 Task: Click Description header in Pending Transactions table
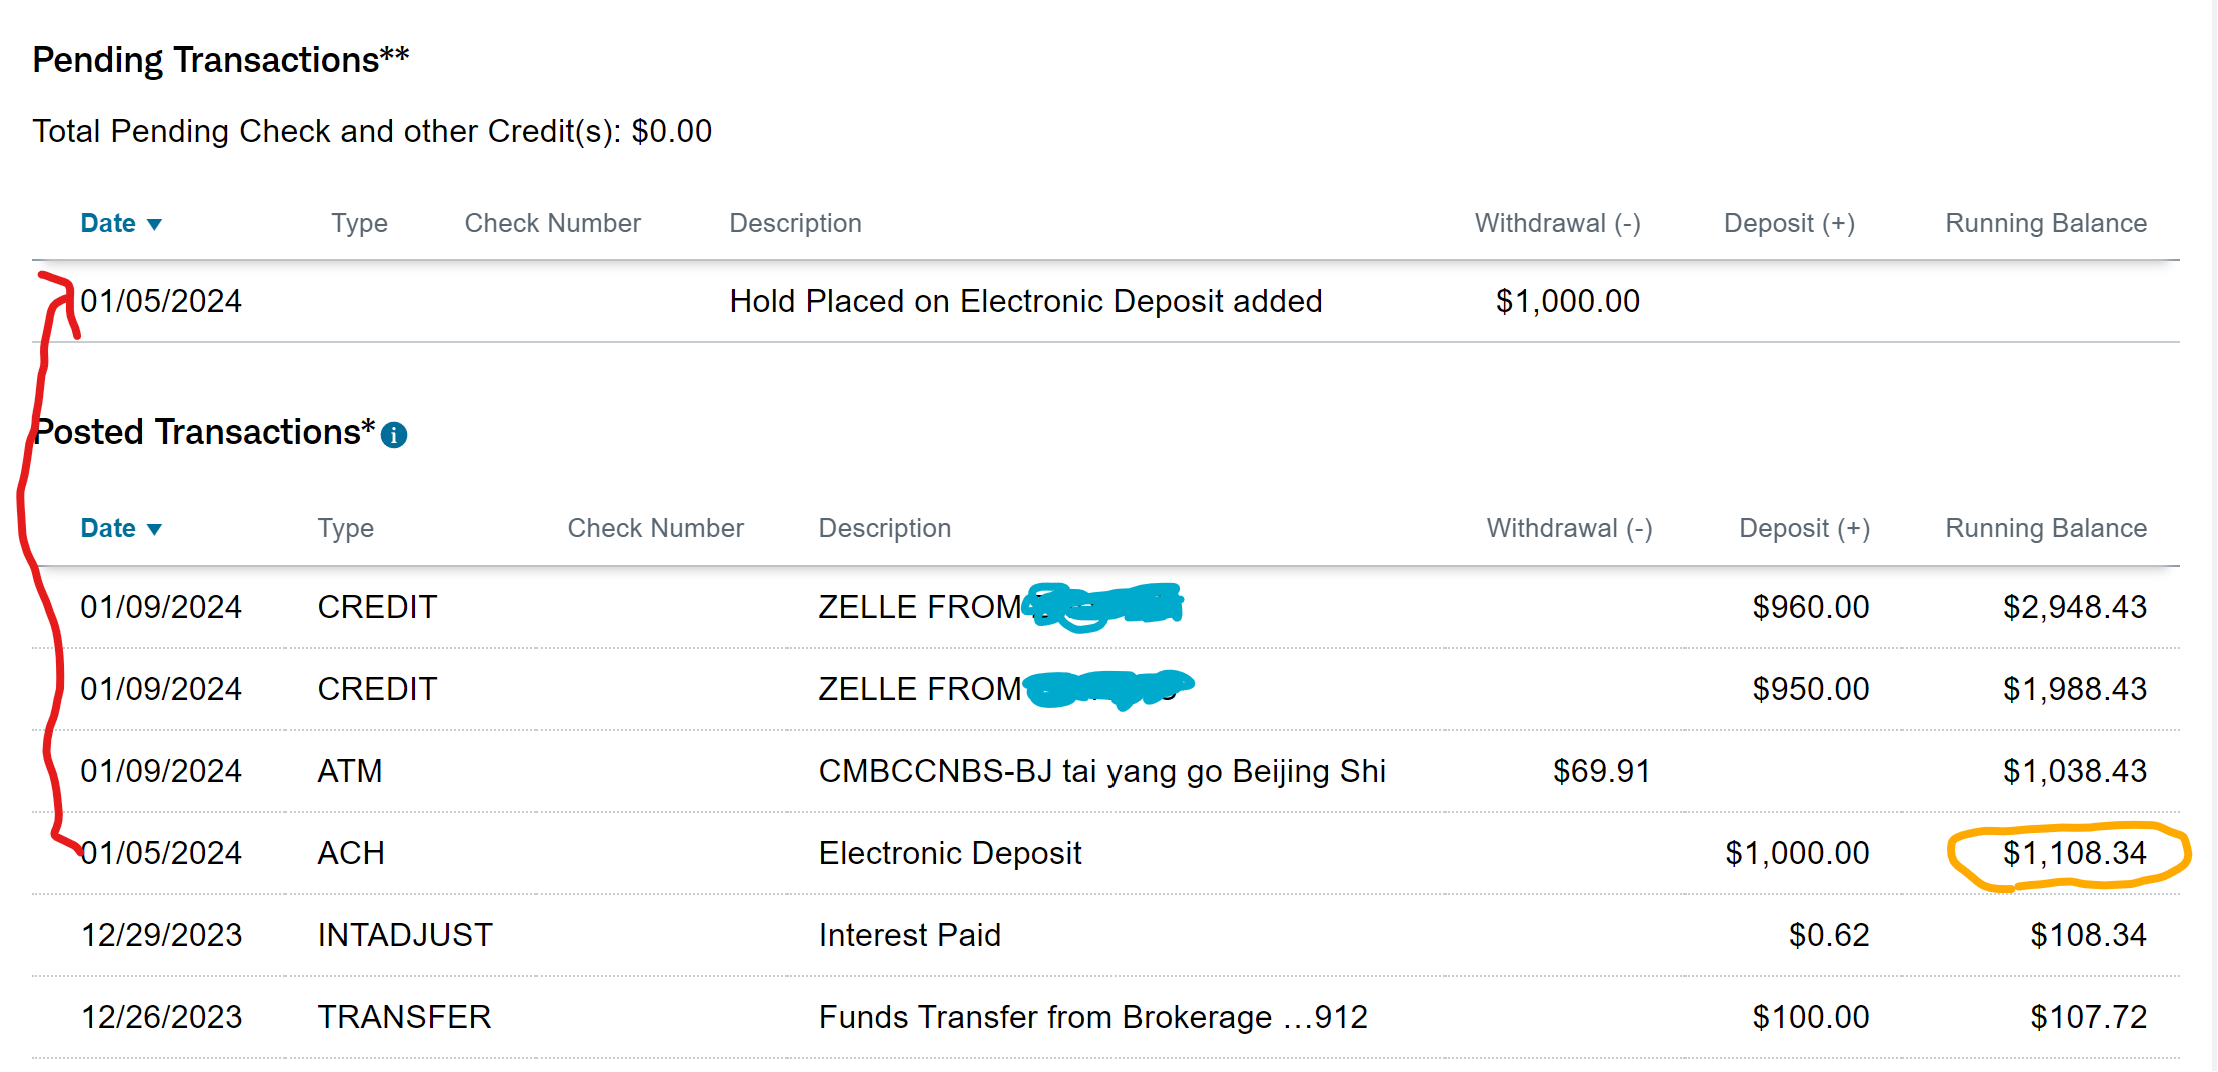tap(795, 223)
